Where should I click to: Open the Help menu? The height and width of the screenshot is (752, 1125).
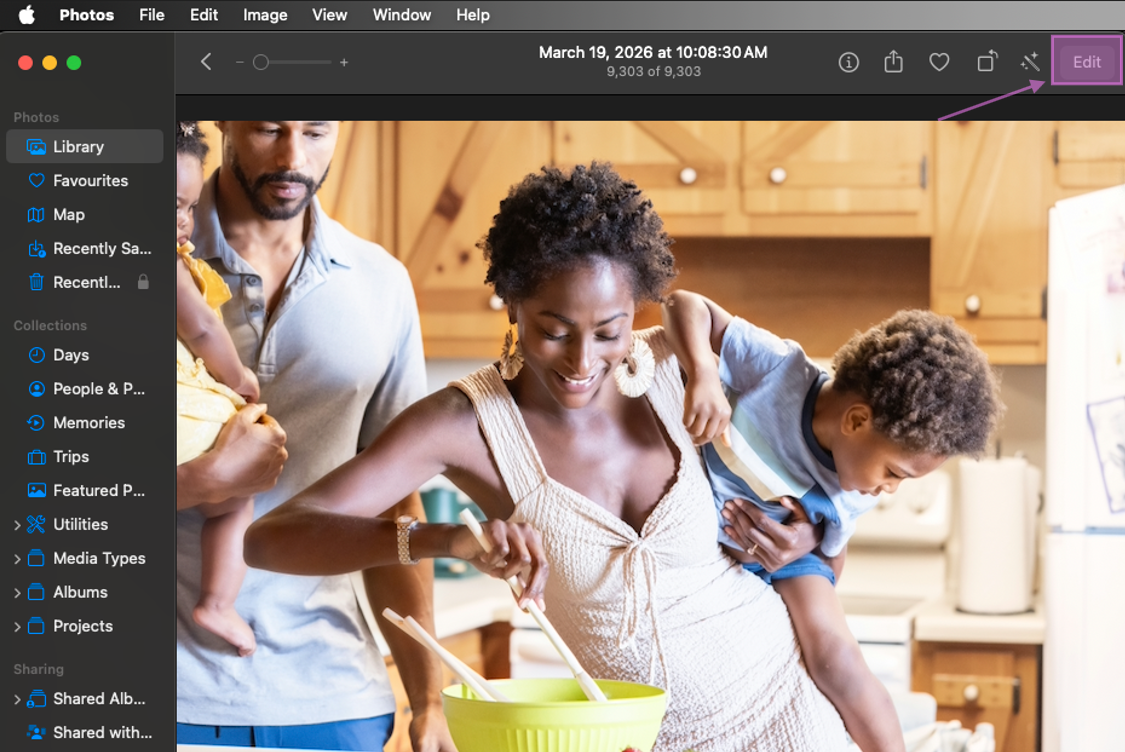pos(473,15)
